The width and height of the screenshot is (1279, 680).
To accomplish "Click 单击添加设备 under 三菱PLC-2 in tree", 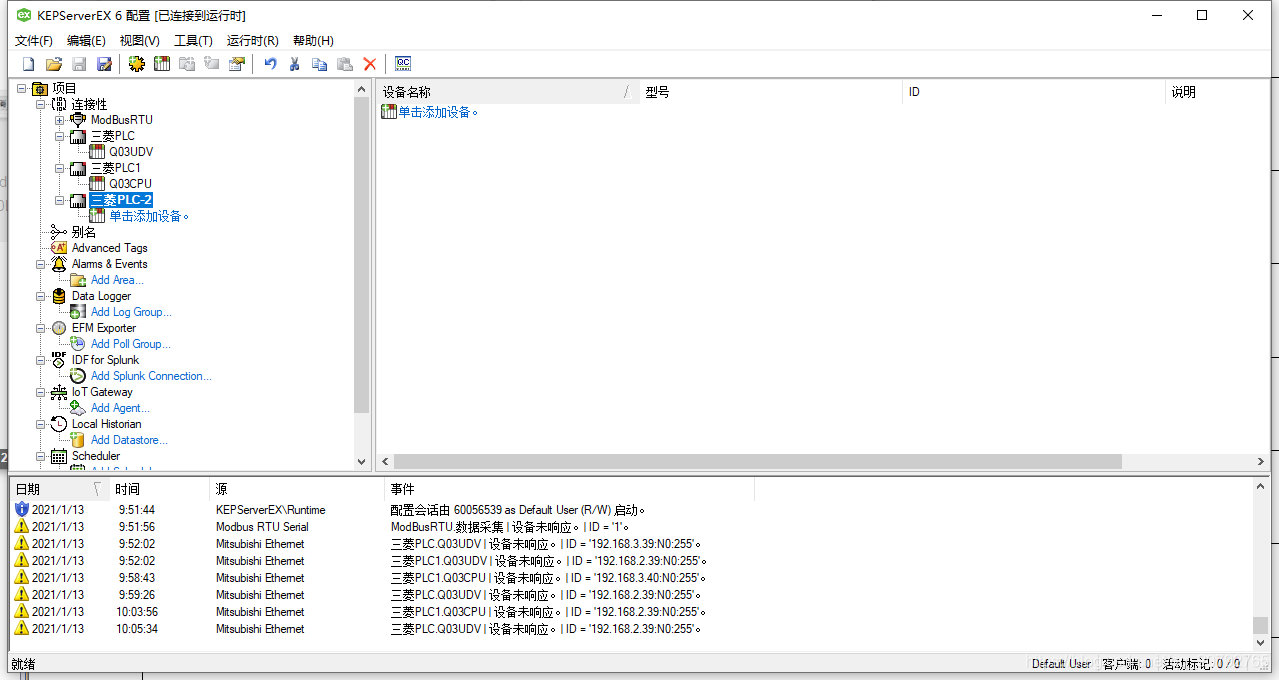I will (x=149, y=216).
